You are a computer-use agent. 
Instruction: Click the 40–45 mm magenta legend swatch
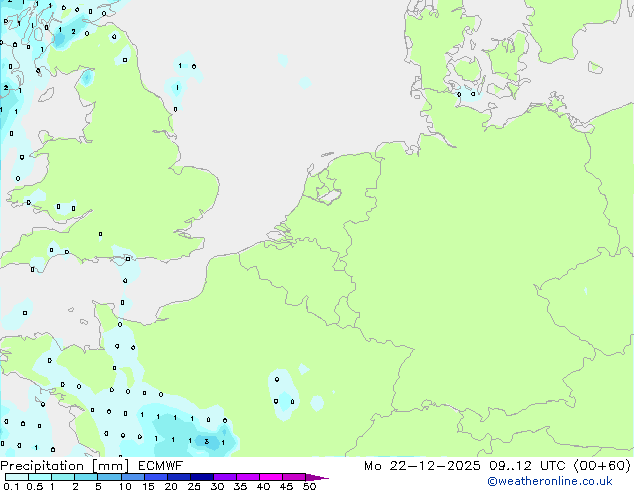click(271, 477)
